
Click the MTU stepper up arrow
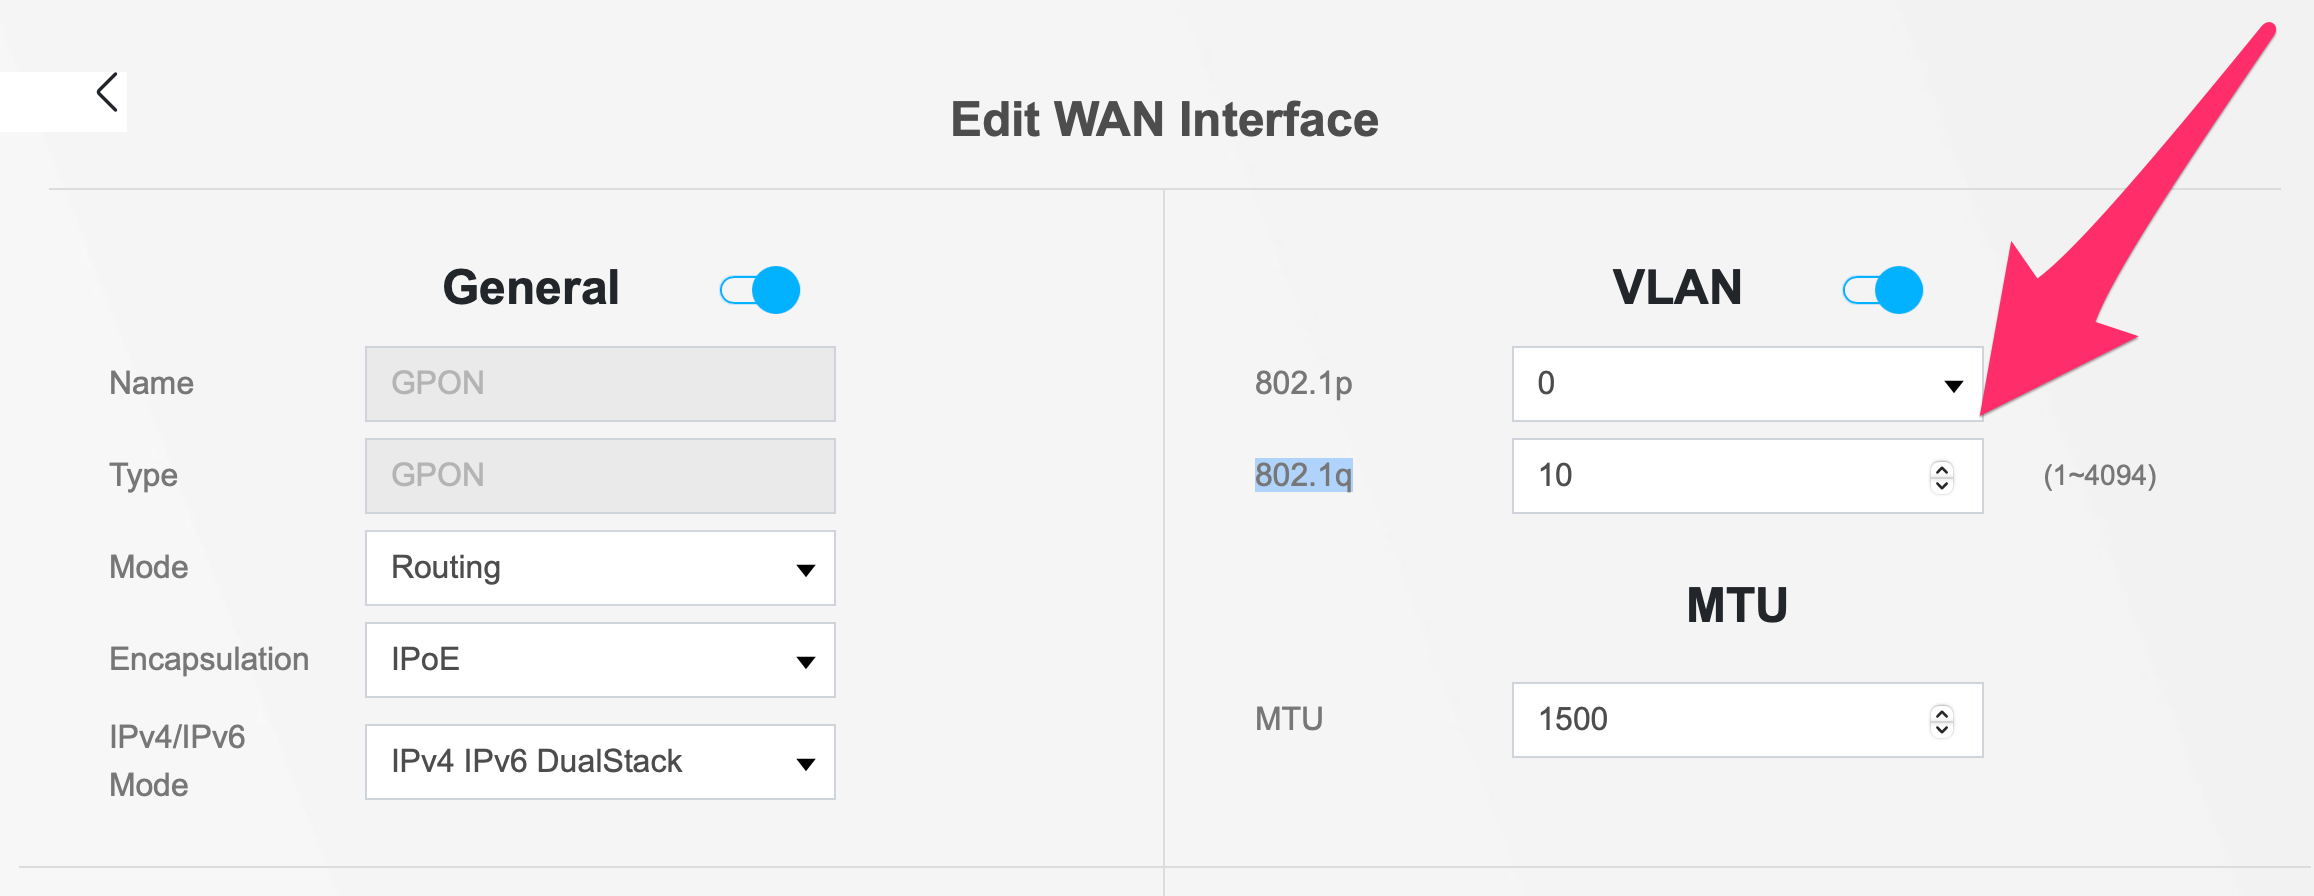click(x=1941, y=711)
